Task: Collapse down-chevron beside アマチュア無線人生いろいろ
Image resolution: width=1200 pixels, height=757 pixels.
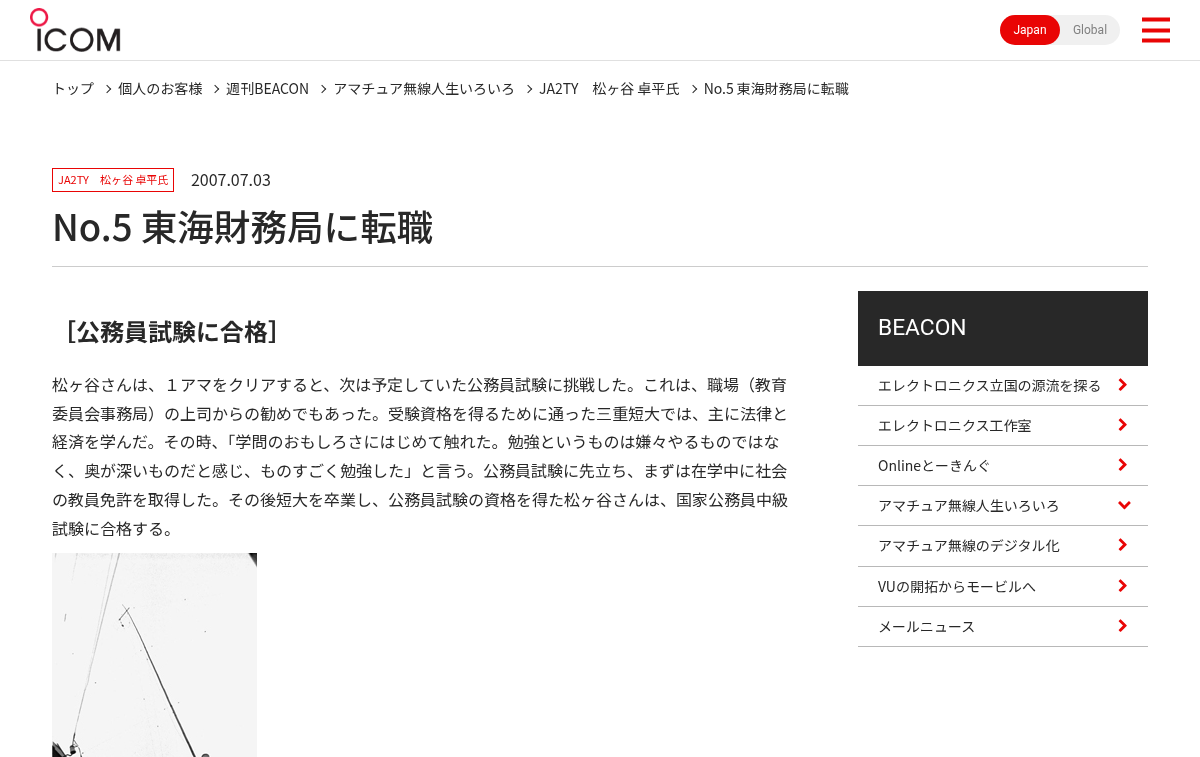Action: tap(1124, 505)
